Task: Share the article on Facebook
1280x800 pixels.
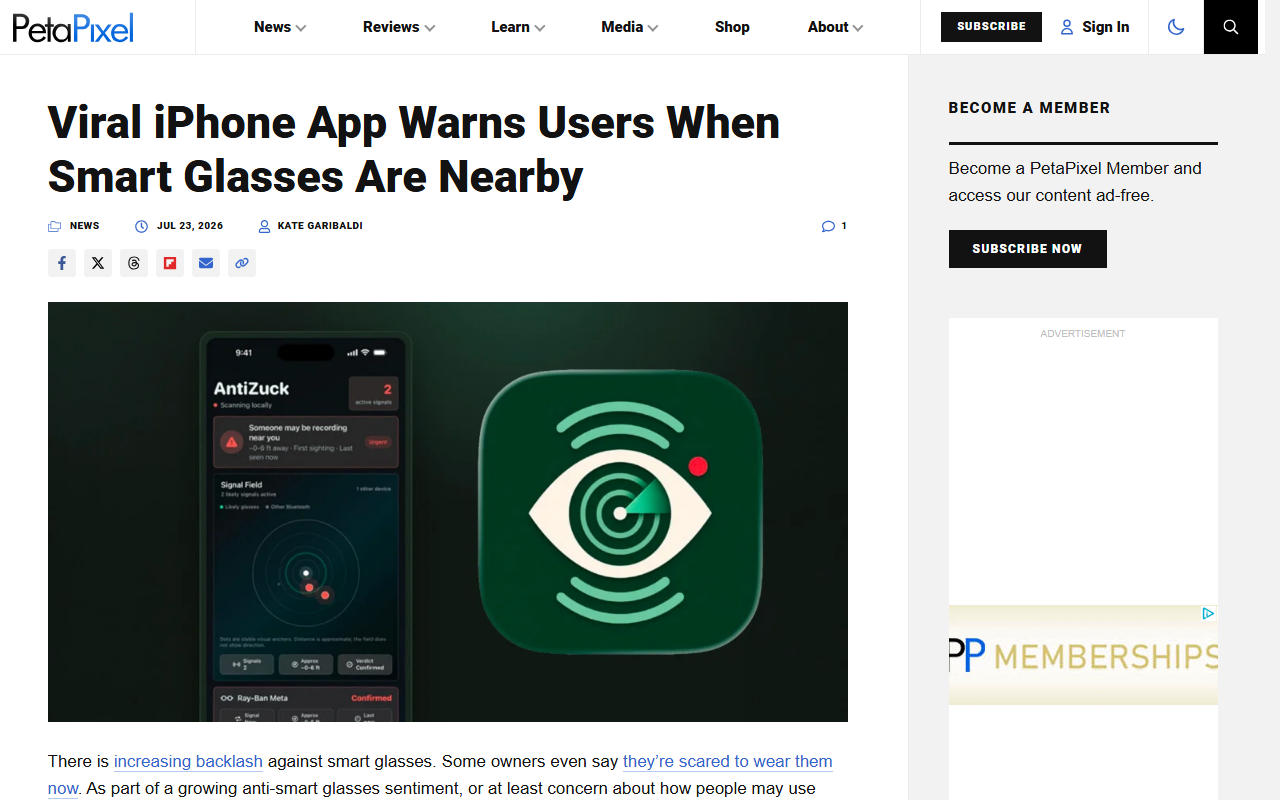Action: click(62, 263)
